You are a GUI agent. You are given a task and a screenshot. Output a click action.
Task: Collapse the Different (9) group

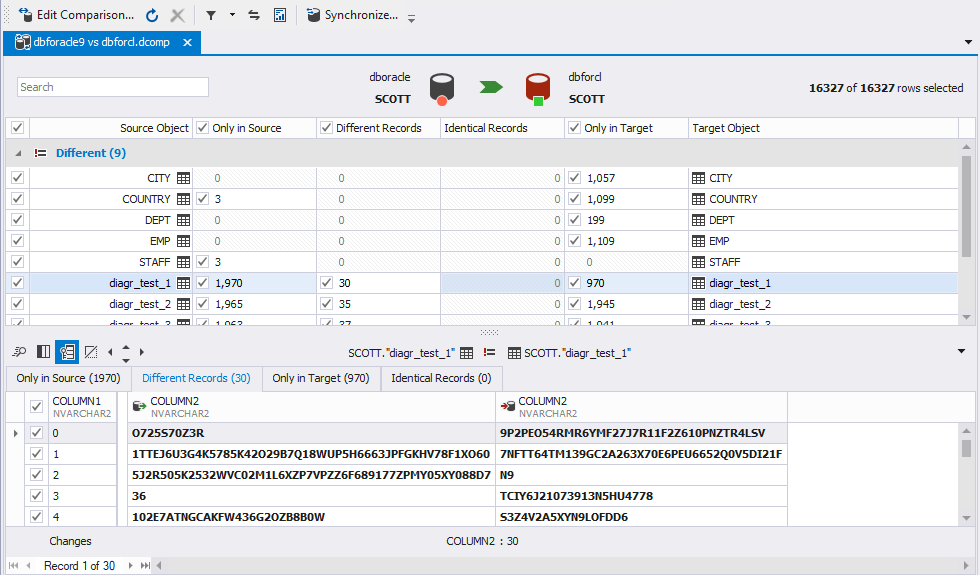(x=17, y=153)
